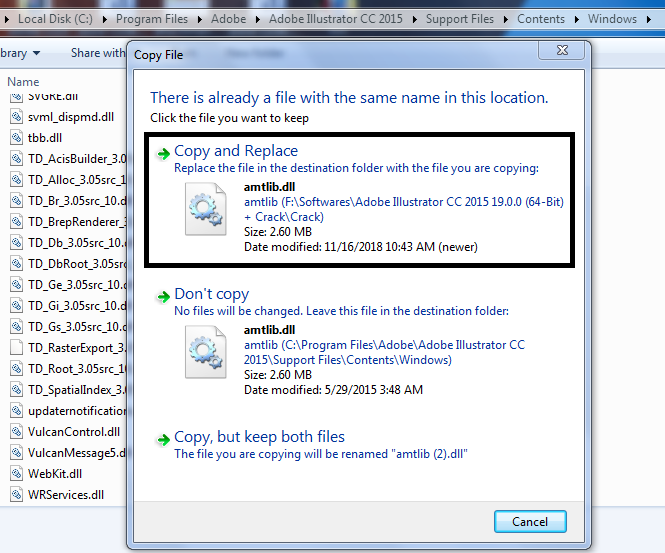This screenshot has width=665, height=553.
Task: Expand arrow after Adobe Illustrator CC 2015 breadcrumb
Action: click(x=415, y=20)
